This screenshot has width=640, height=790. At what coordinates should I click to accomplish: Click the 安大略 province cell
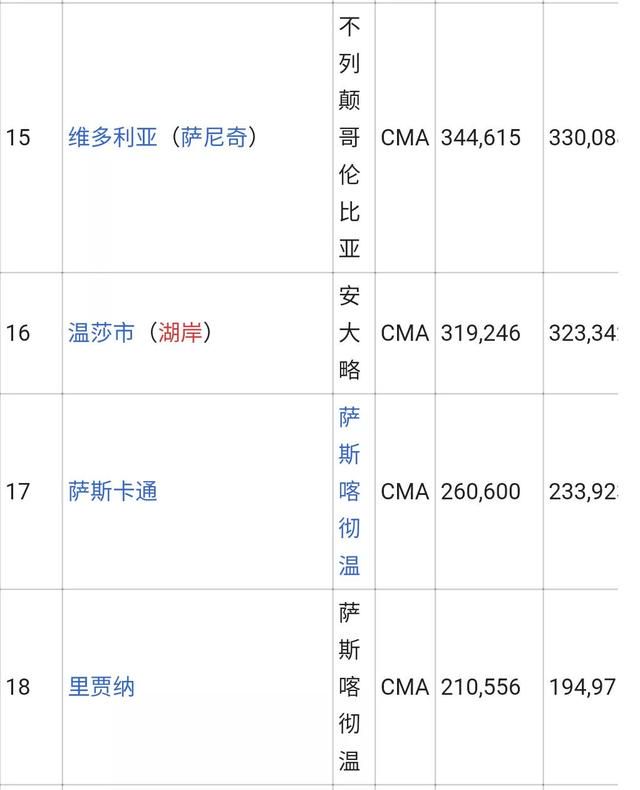click(x=349, y=333)
